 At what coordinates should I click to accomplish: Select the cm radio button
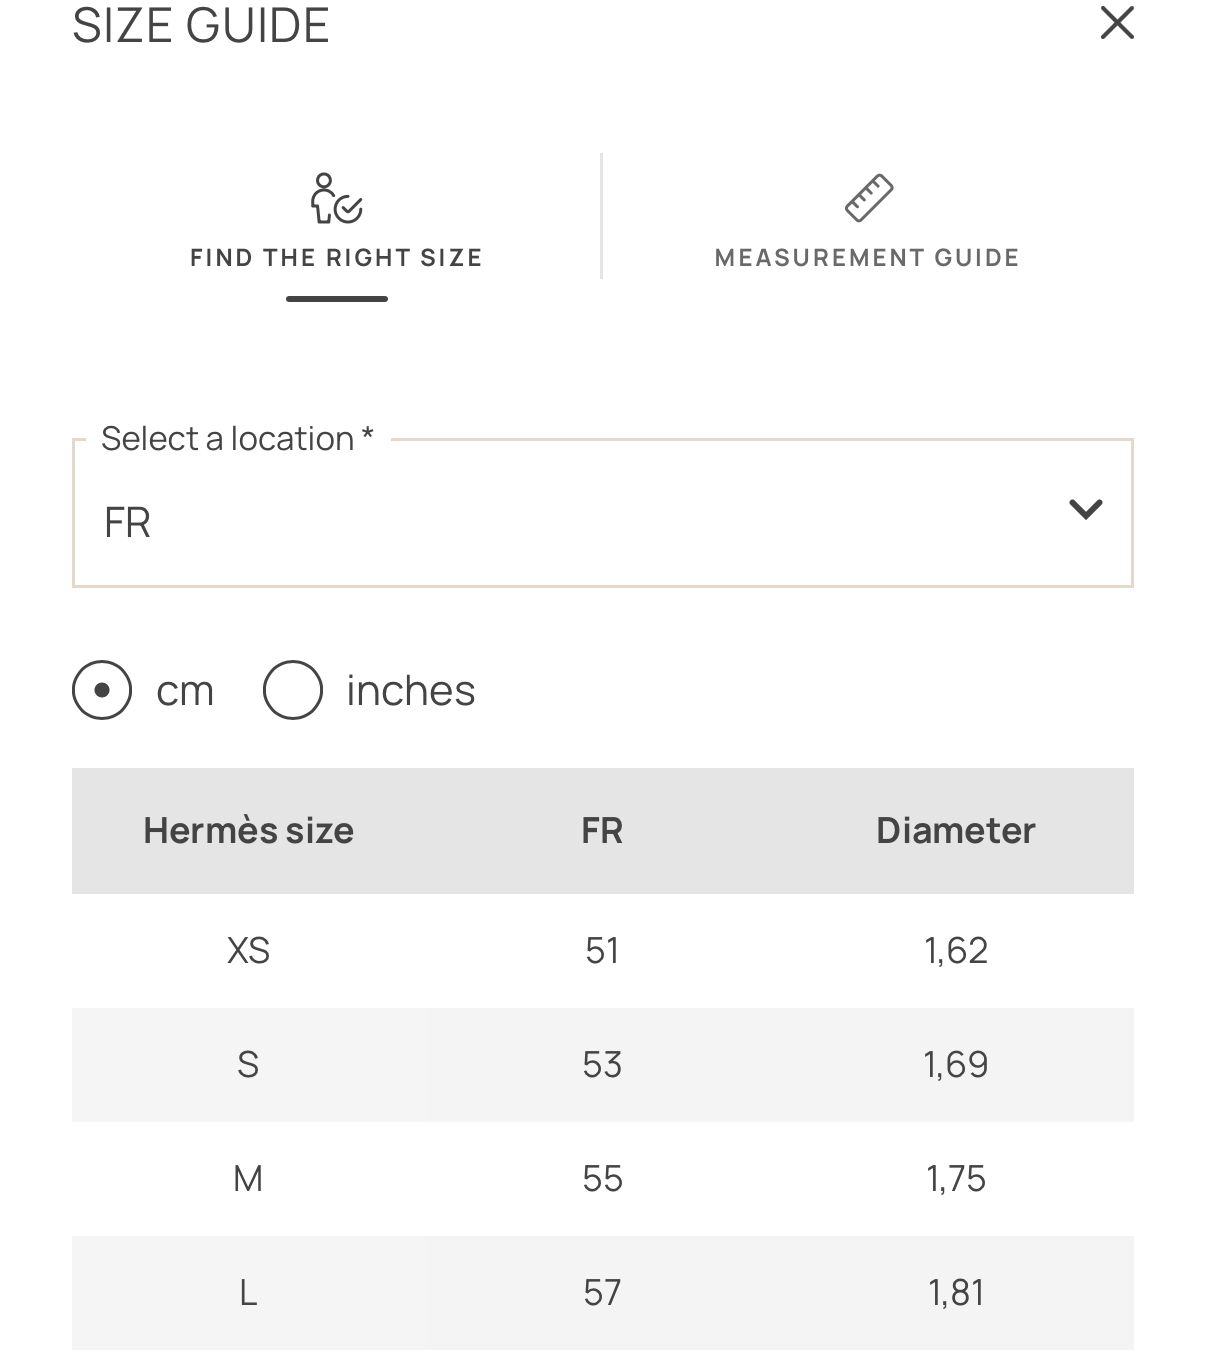(102, 690)
